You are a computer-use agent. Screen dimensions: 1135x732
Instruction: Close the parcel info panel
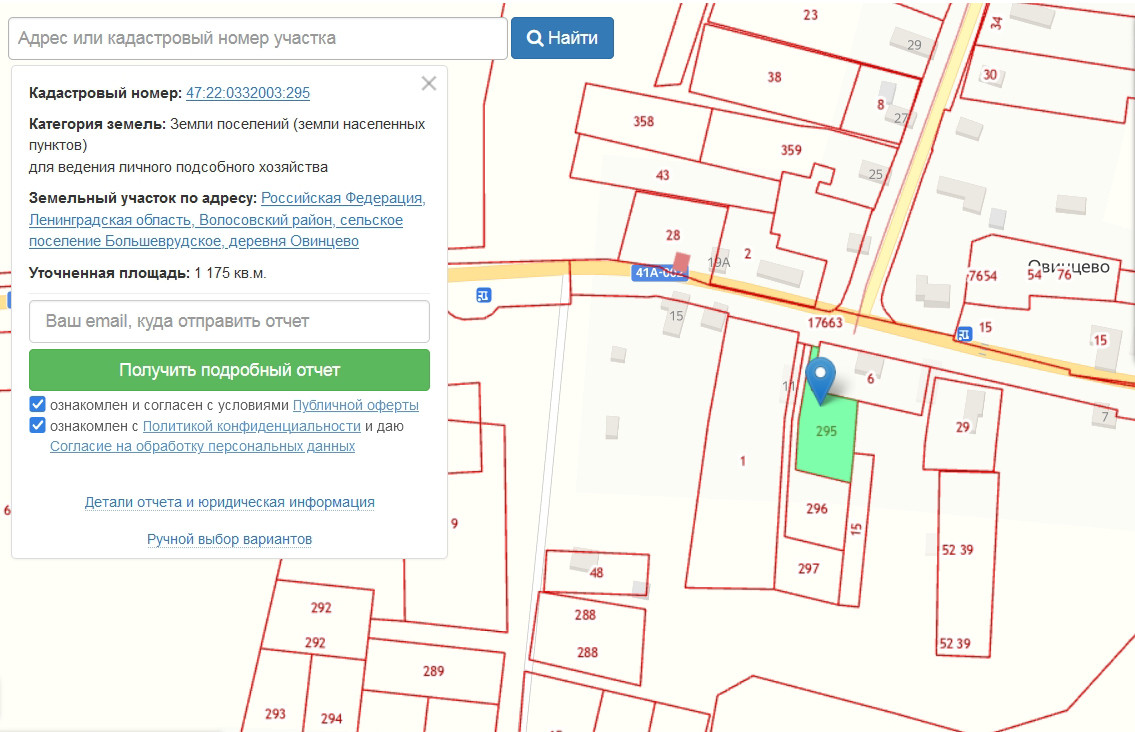[429, 84]
